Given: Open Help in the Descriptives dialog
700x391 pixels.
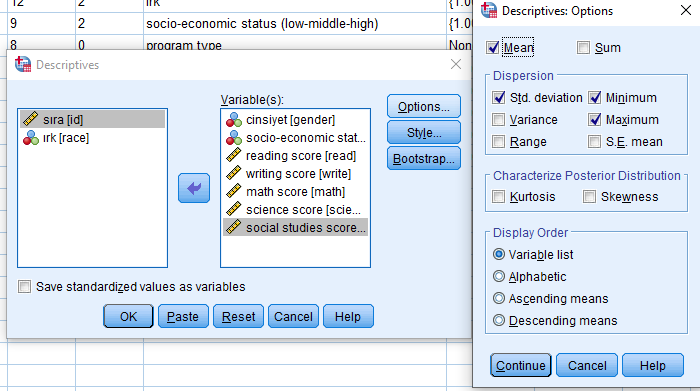Looking at the screenshot, I should click(x=348, y=316).
